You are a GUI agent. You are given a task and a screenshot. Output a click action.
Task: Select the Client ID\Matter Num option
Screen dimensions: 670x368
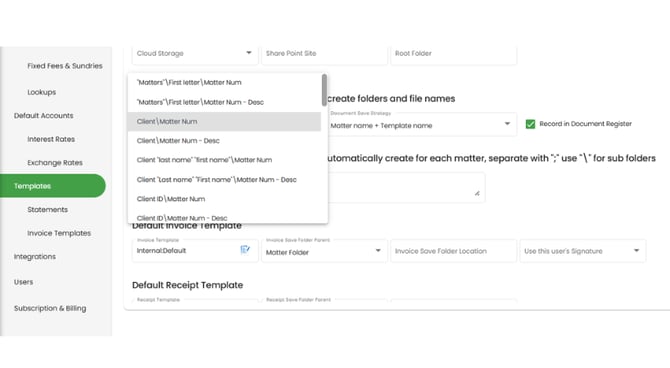pos(224,199)
